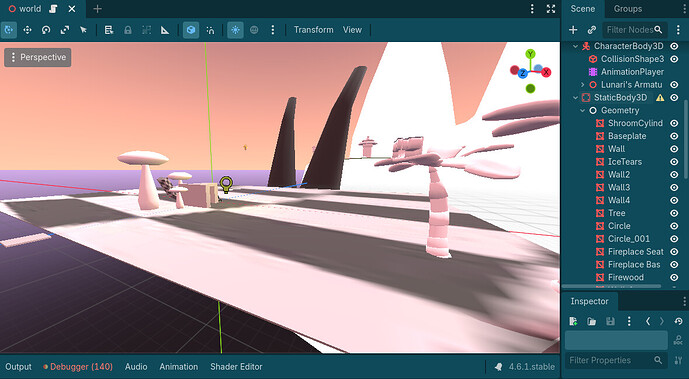Viewport: 689px width, 379px height.
Task: Open Scene dock extra options dots
Action: pyautogui.click(x=678, y=30)
